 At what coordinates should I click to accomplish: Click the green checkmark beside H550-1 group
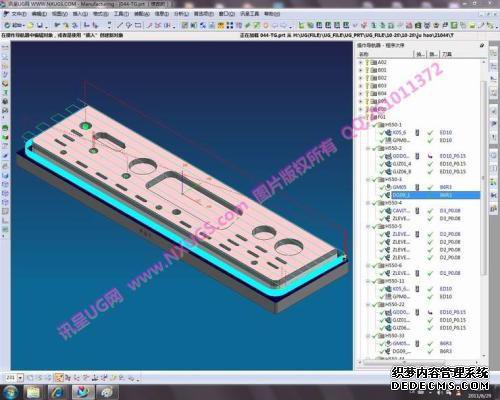click(x=374, y=125)
